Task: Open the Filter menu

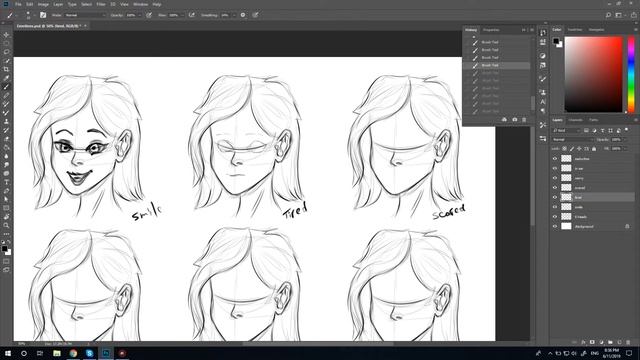Action: click(101, 4)
